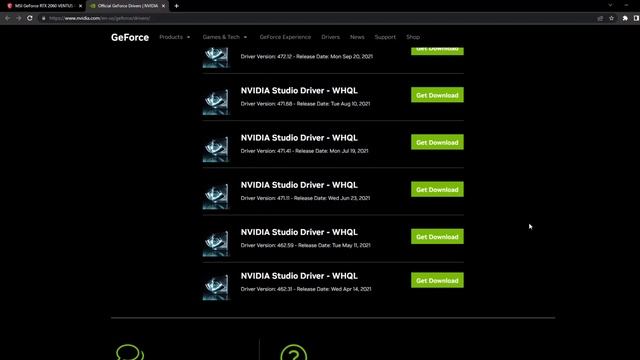Go back using browser back arrow
The image size is (640, 360).
pyautogui.click(x=7, y=18)
